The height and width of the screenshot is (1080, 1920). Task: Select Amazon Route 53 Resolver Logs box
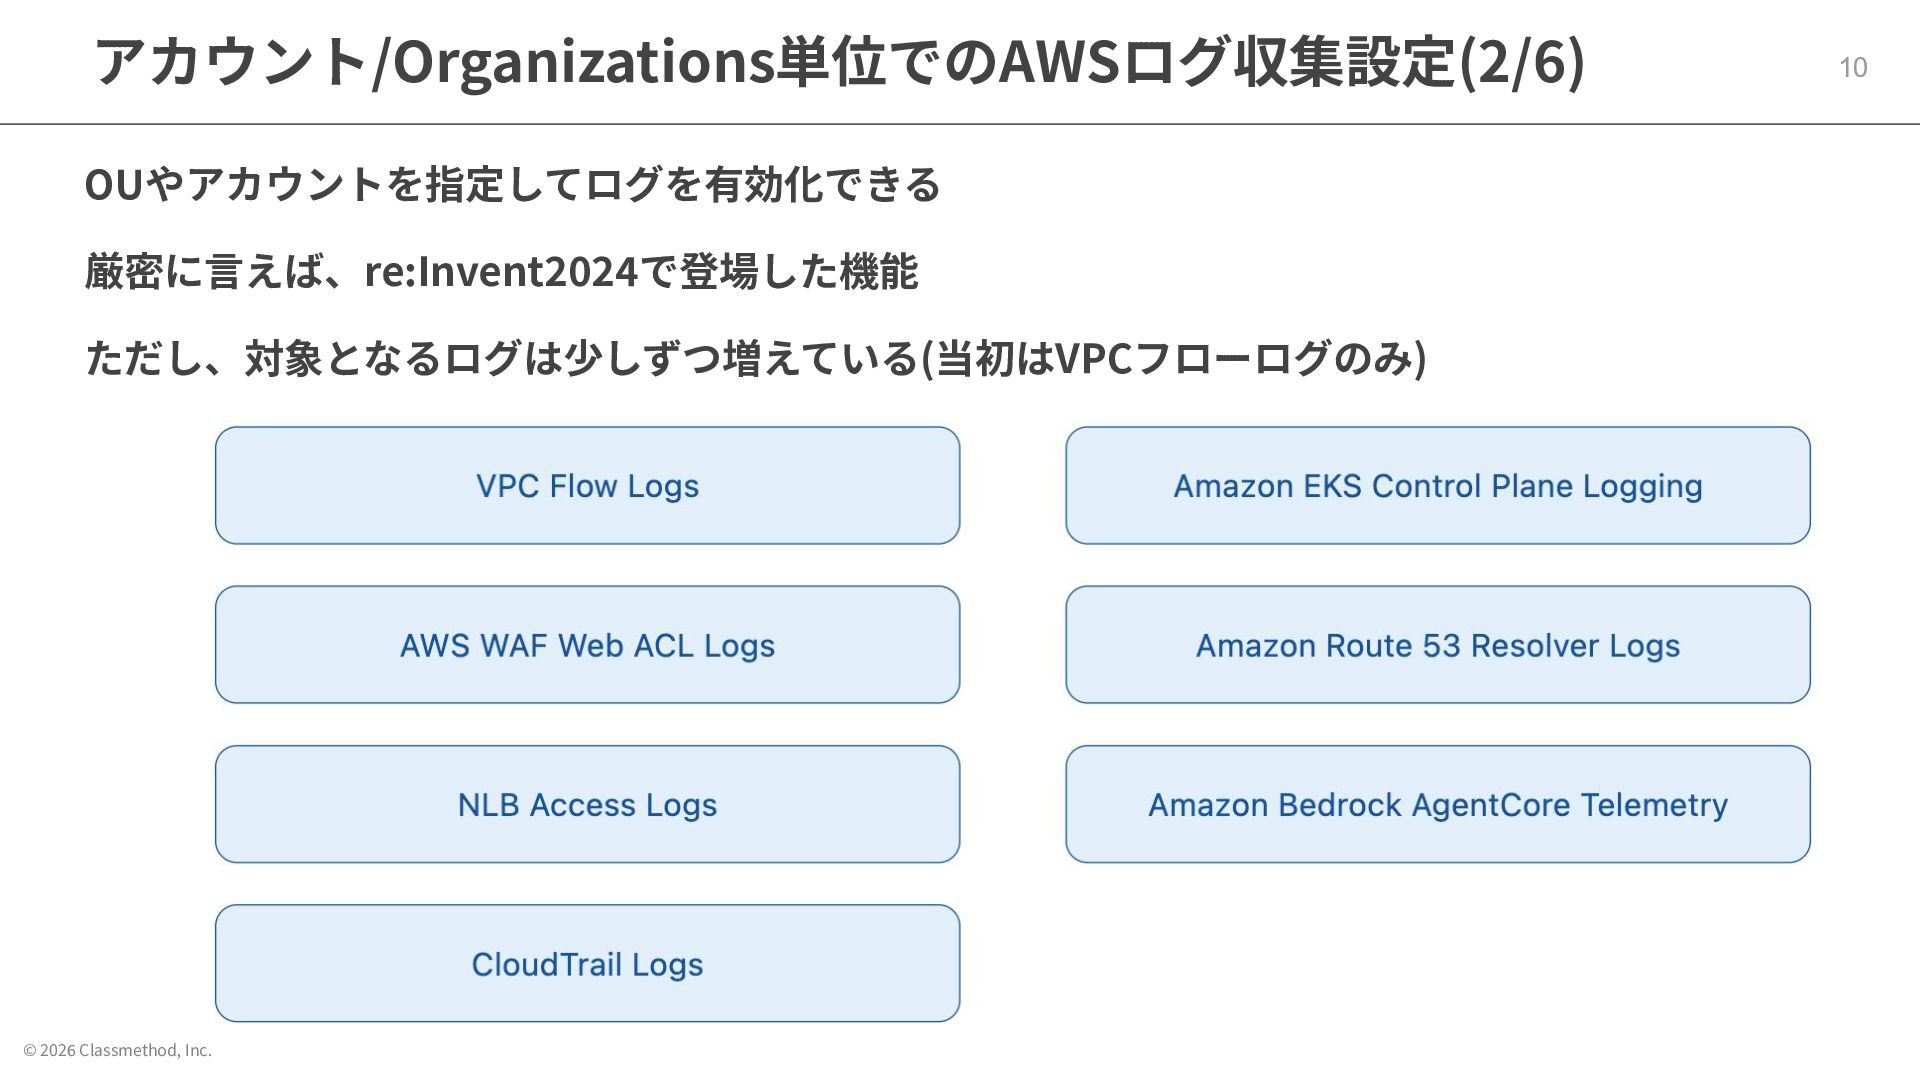coord(1437,645)
